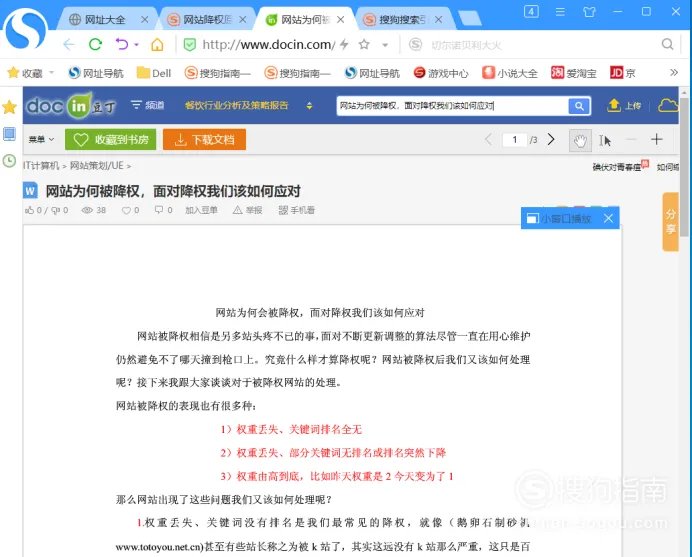Open the 频道 channel menu
The height and width of the screenshot is (557, 692).
point(148,105)
